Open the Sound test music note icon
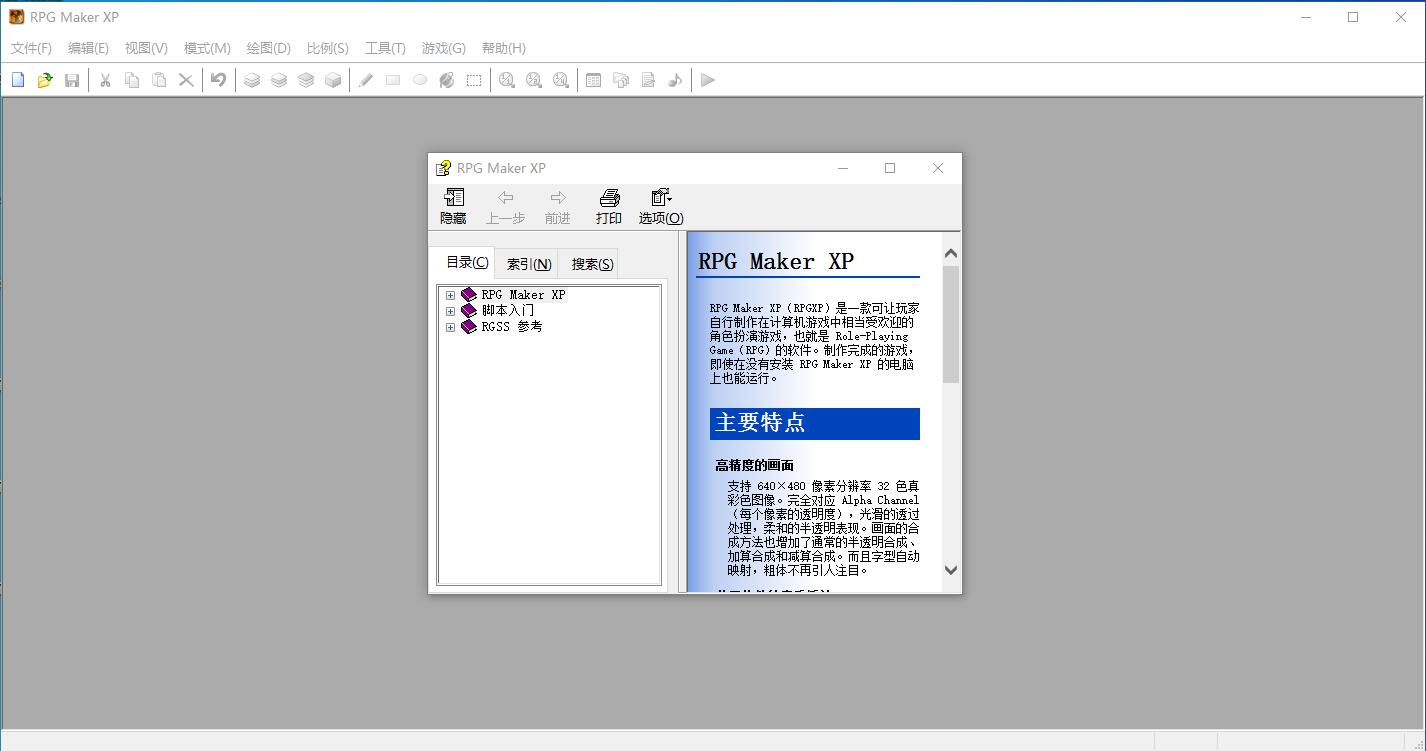 [675, 80]
